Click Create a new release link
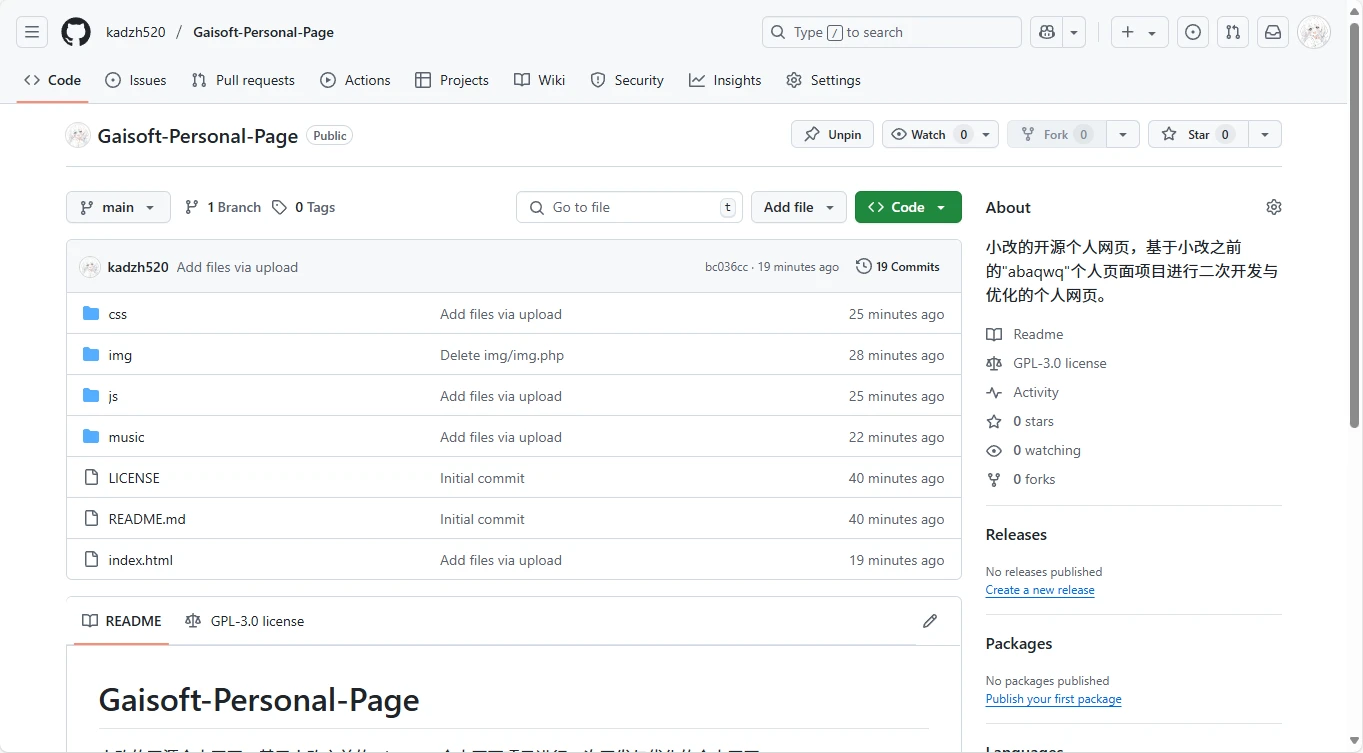Screen dimensions: 1363x753 [x=1040, y=590]
